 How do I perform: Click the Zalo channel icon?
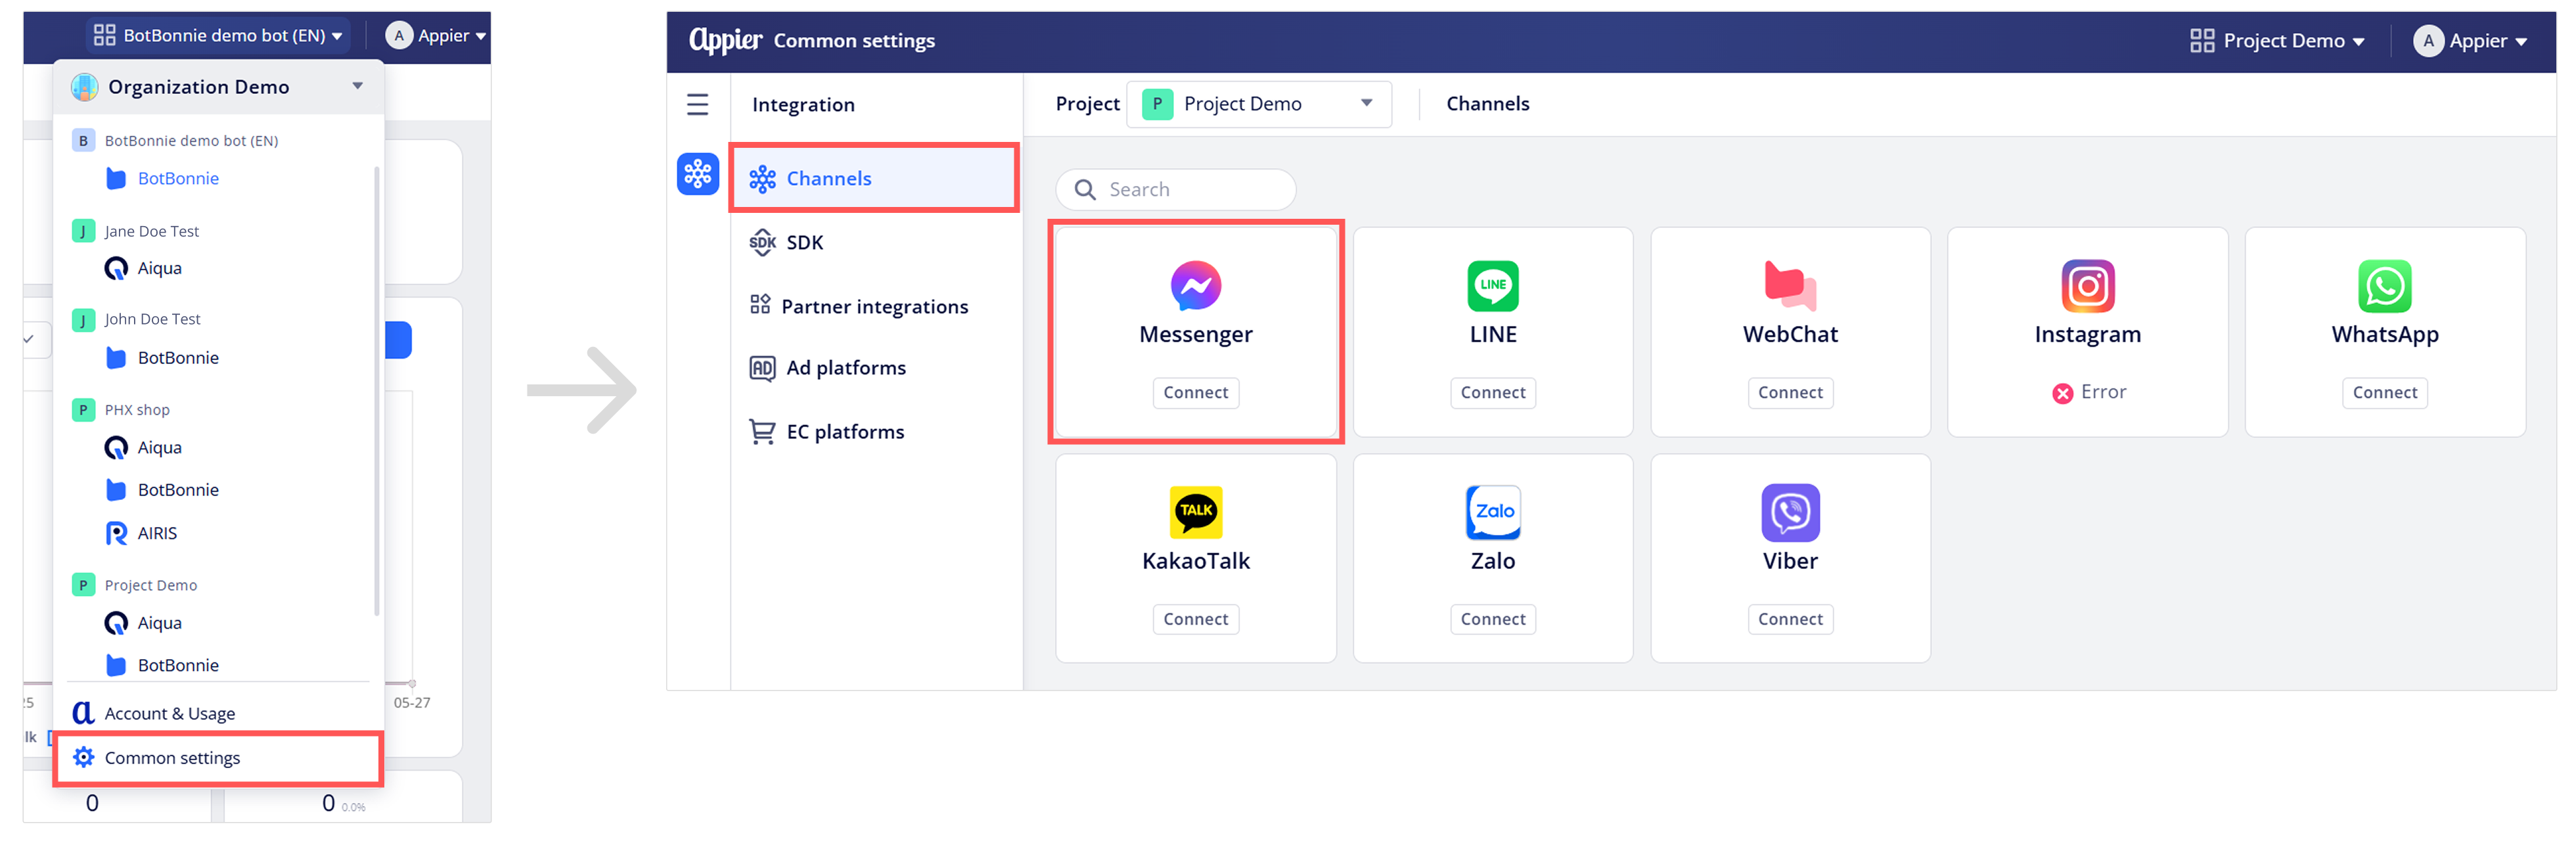point(1492,512)
